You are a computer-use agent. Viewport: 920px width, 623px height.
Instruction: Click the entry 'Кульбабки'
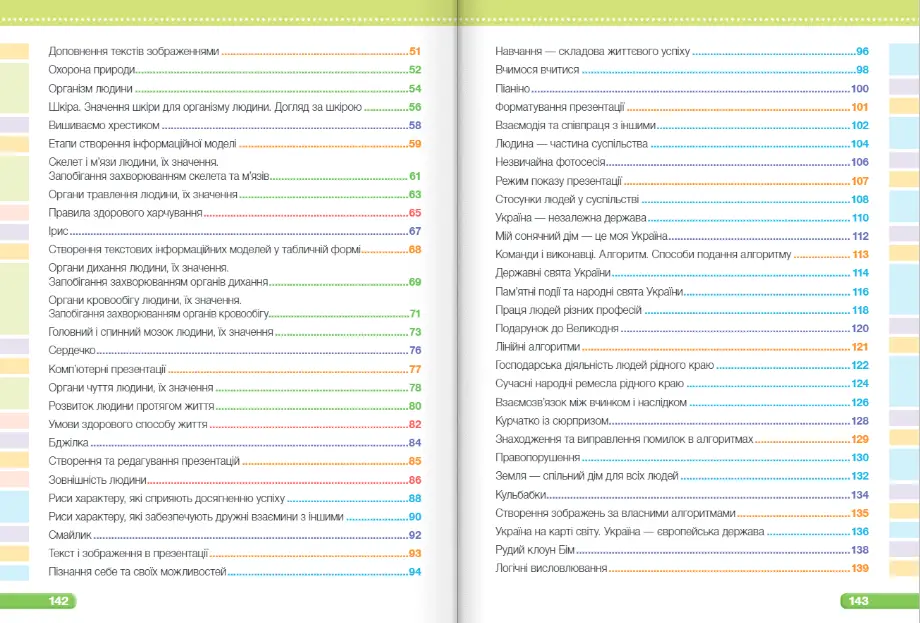(x=520, y=495)
